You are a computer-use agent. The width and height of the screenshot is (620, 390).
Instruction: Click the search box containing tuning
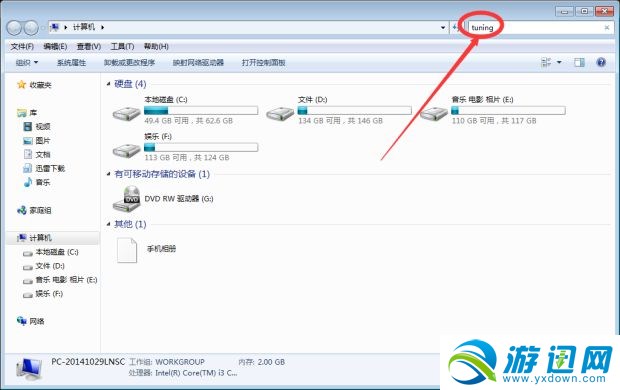point(540,27)
